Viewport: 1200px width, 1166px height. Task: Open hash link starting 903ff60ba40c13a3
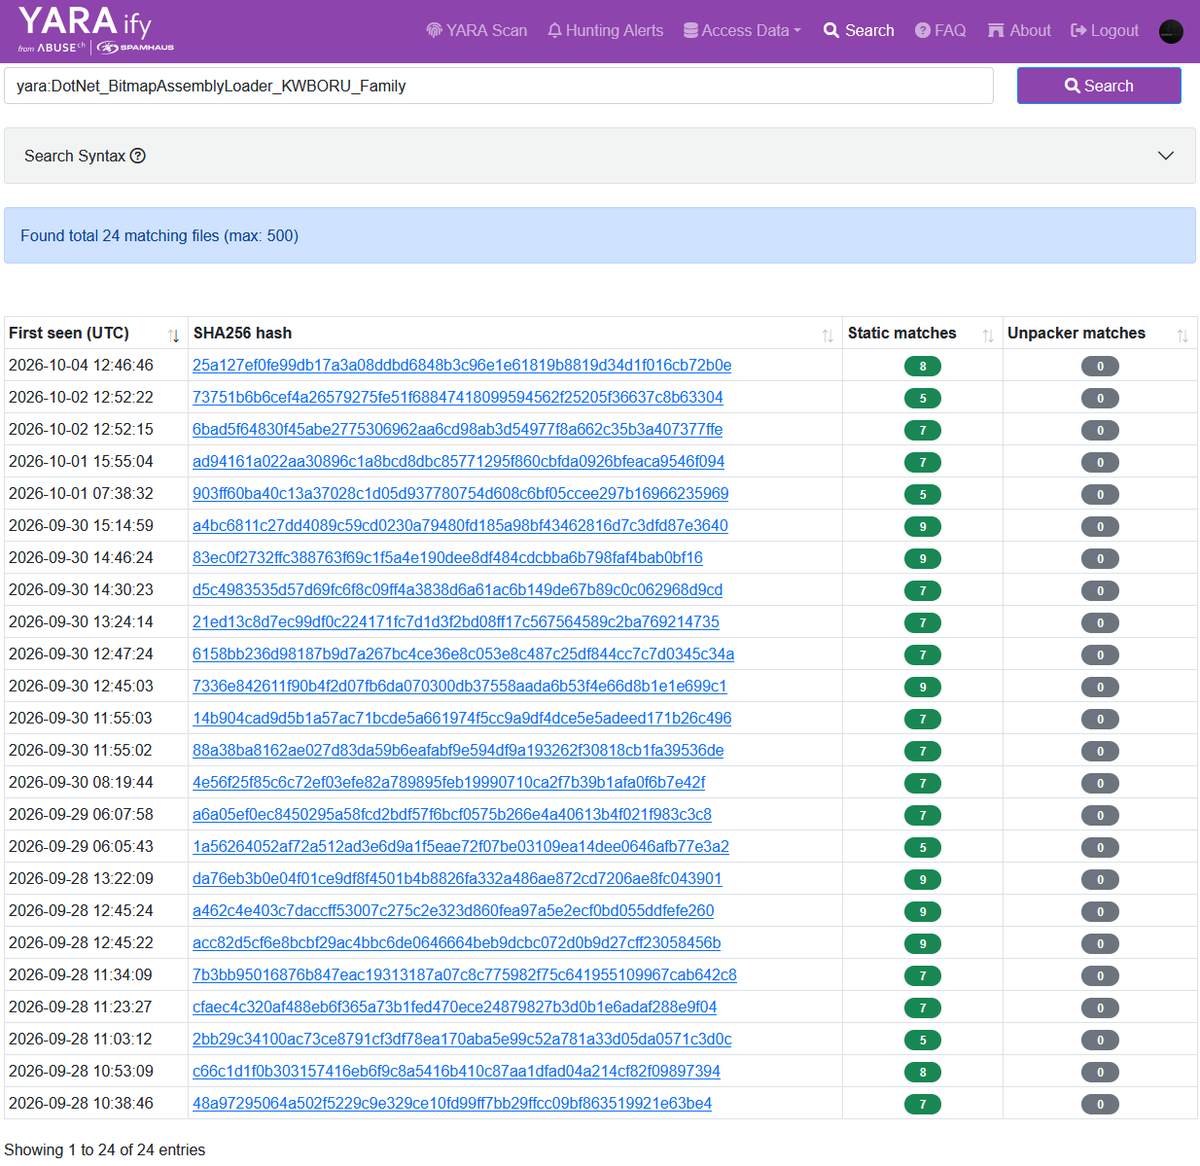pyautogui.click(x=461, y=493)
